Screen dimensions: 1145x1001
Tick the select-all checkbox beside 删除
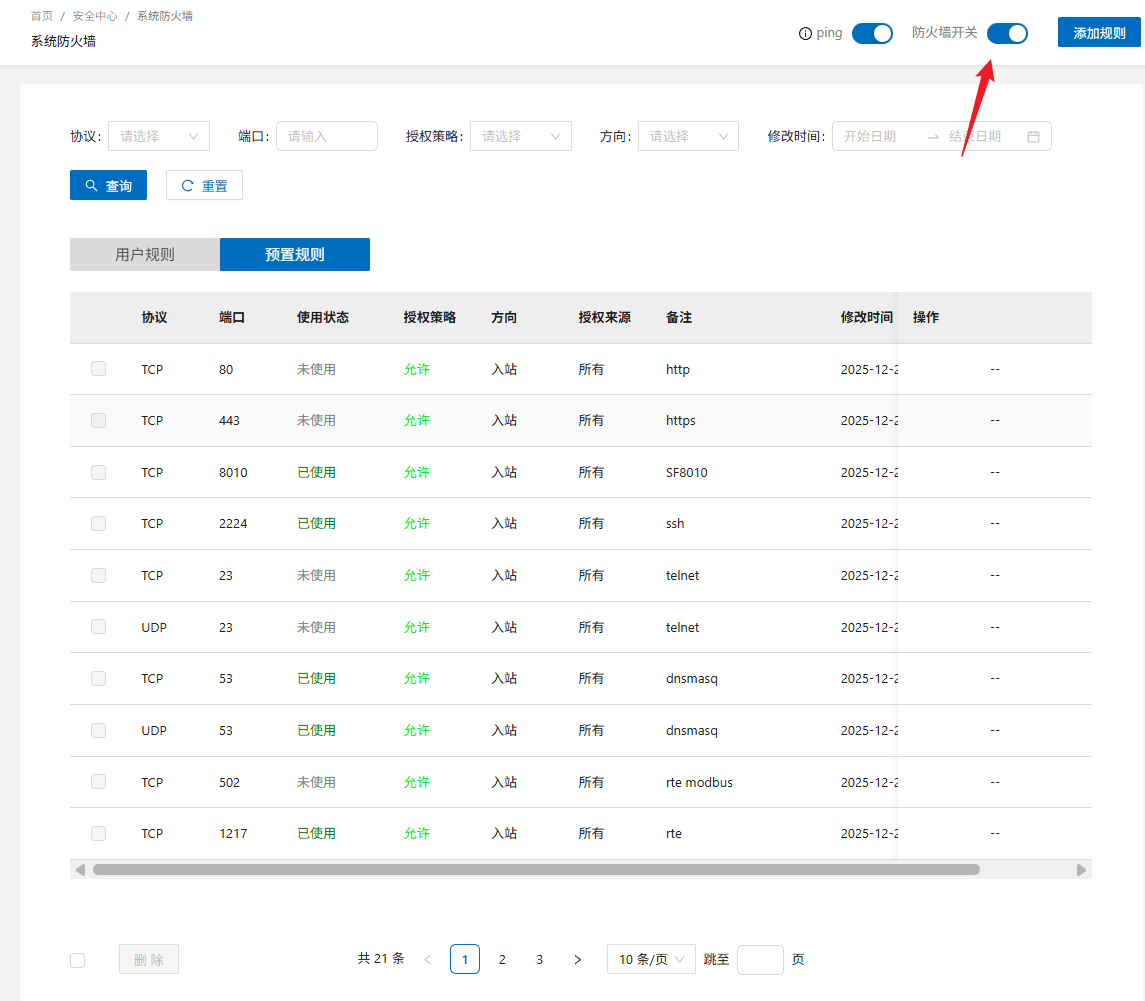(78, 961)
